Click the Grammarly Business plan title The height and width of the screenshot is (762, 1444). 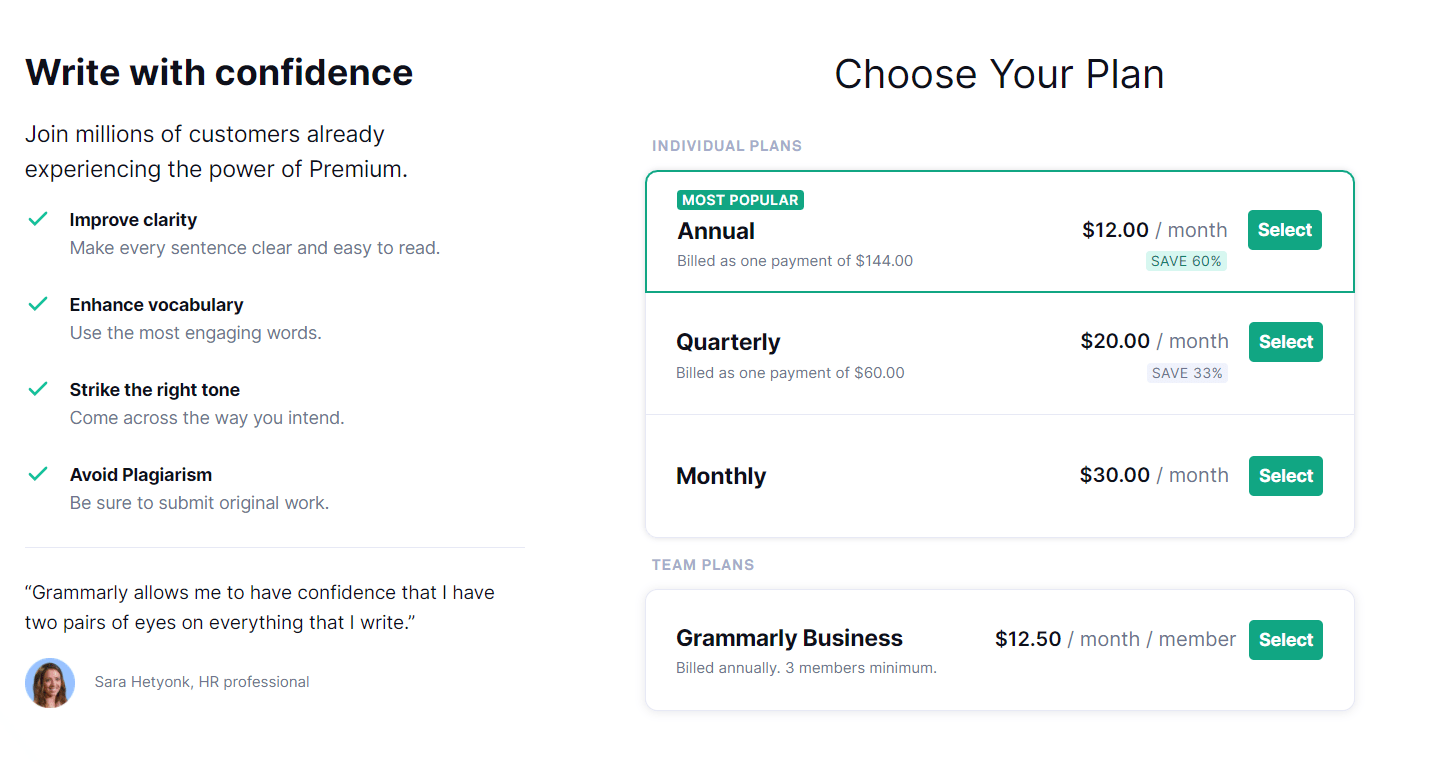pos(789,638)
